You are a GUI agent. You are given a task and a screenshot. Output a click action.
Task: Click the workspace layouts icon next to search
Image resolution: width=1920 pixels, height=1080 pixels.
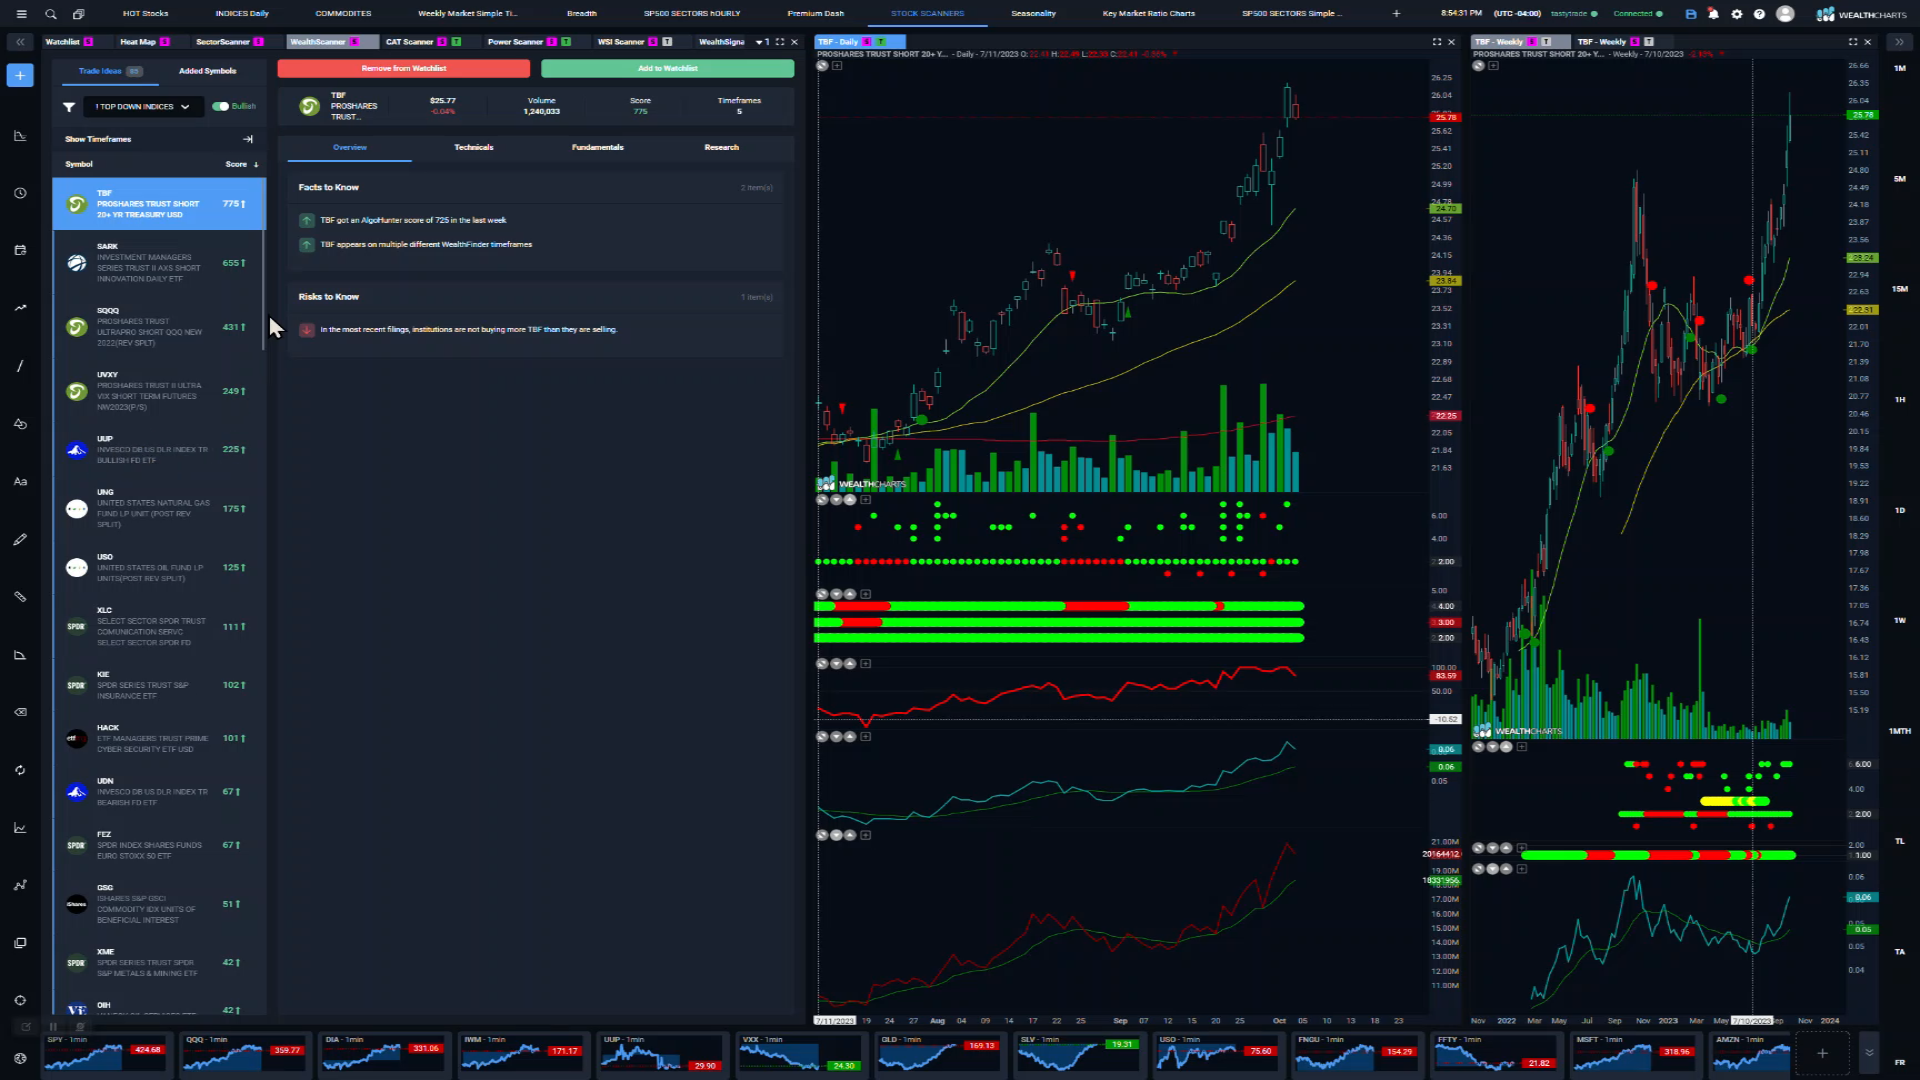pos(78,14)
